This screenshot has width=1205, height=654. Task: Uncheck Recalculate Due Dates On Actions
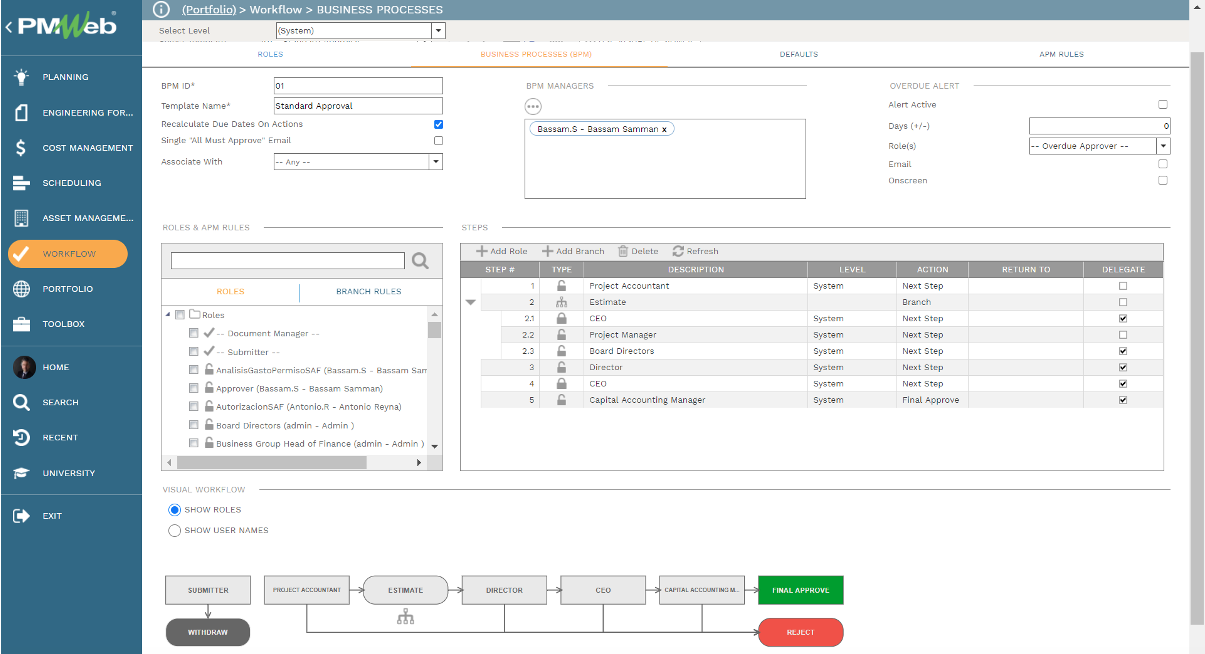click(x=438, y=124)
